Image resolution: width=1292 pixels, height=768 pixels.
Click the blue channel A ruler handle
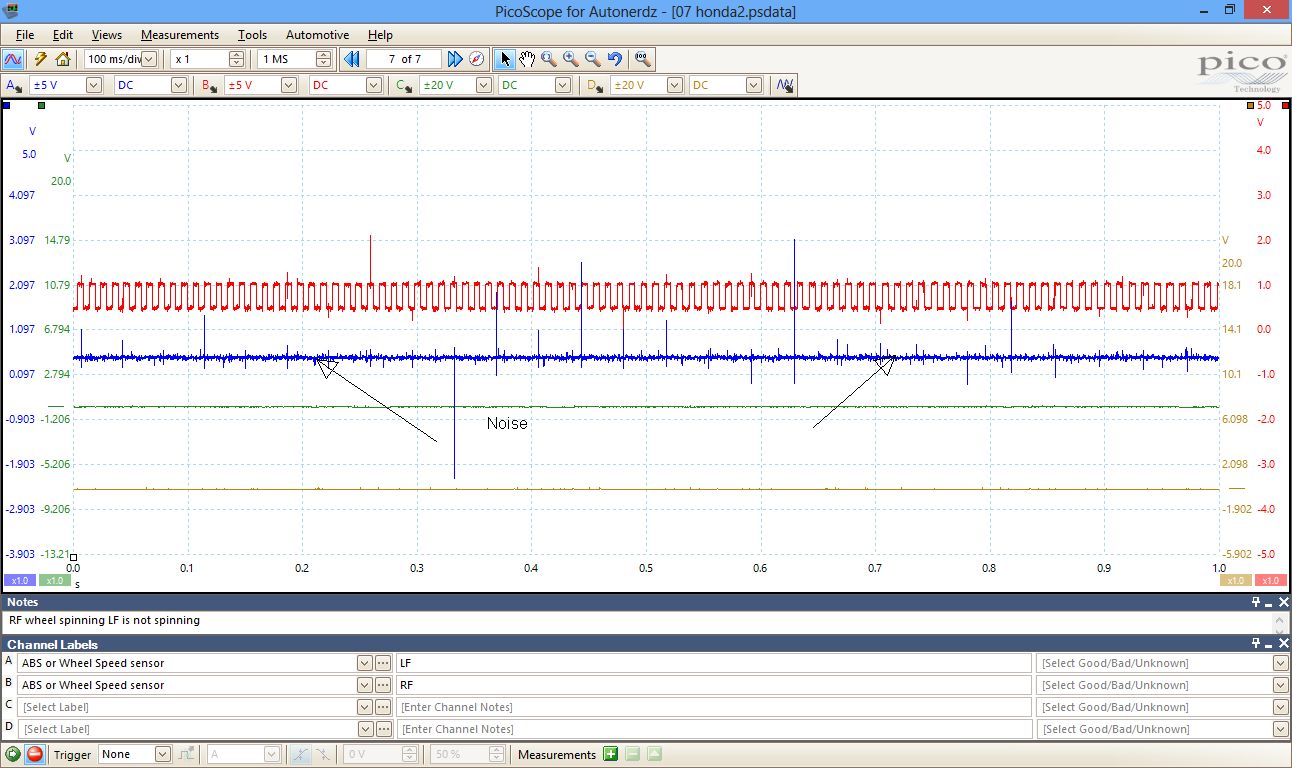click(x=7, y=105)
